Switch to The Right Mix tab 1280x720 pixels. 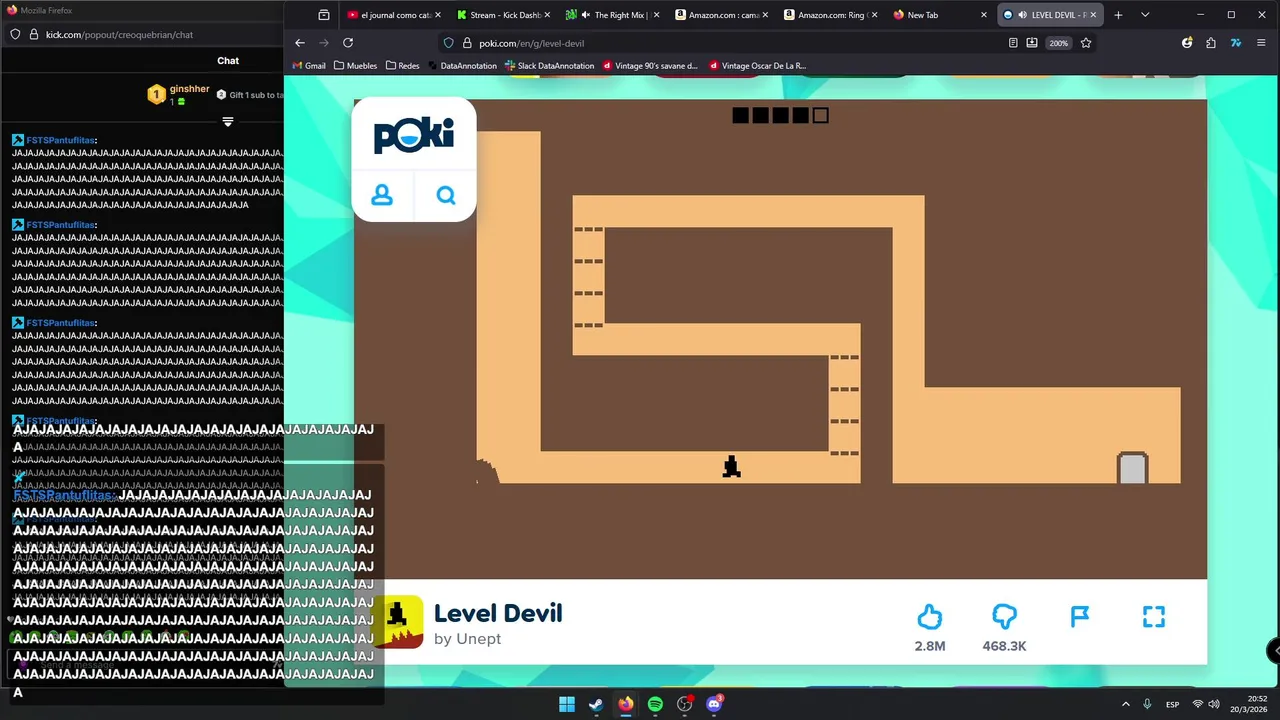[x=611, y=15]
